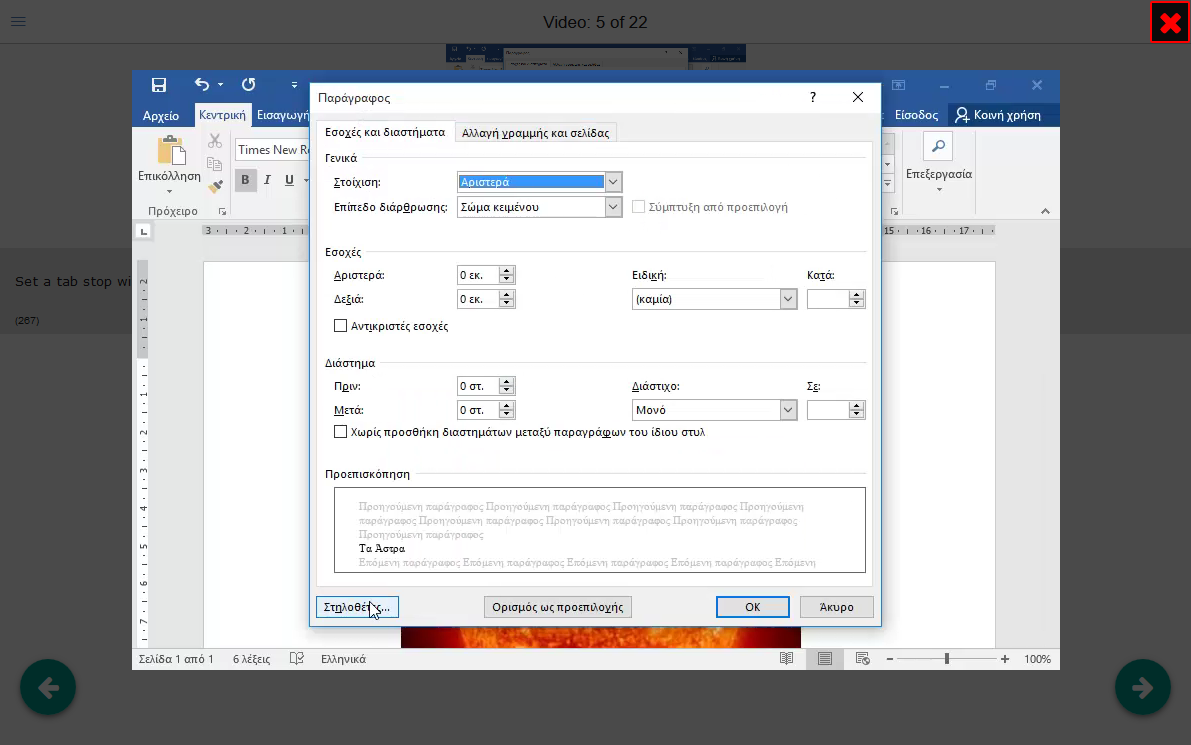Click the Save icon in Word's title bar
Image resolution: width=1191 pixels, height=745 pixels.
tap(158, 85)
